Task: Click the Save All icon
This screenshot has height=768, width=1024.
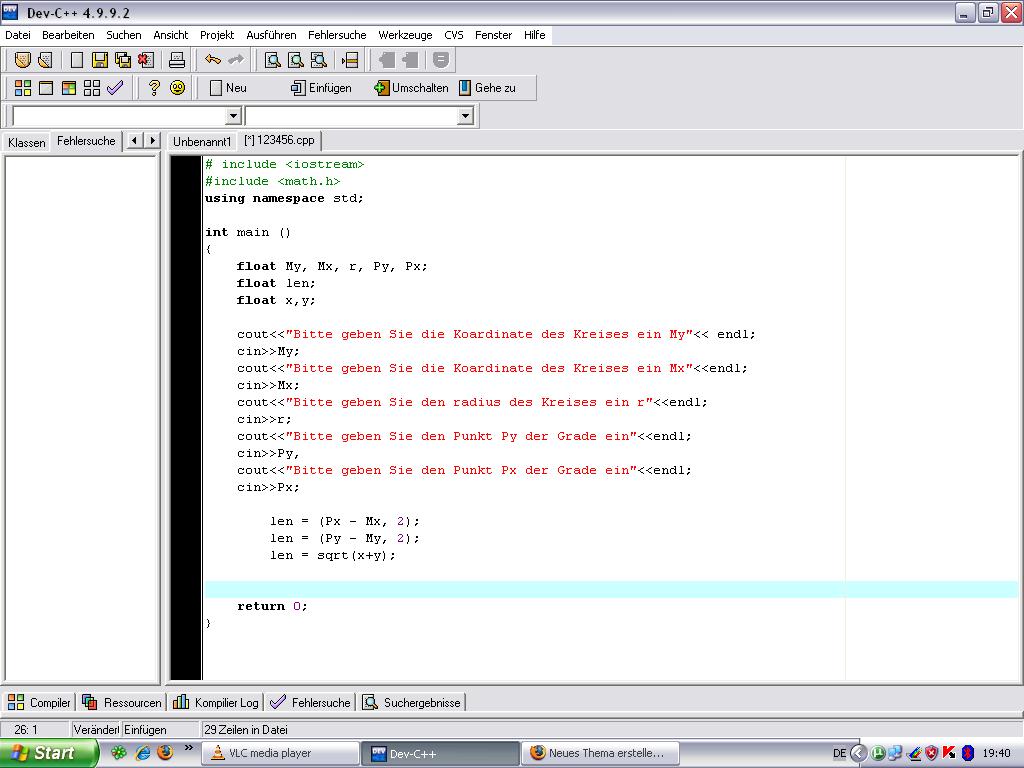Action: click(122, 61)
